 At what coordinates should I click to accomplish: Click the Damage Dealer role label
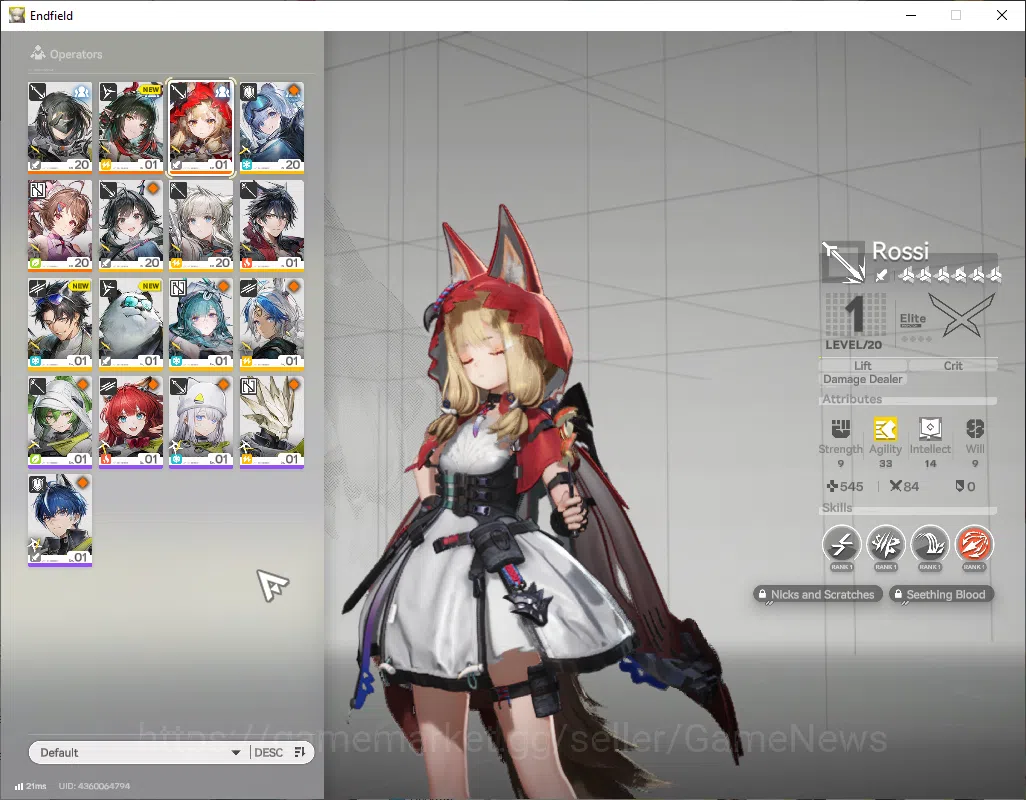(x=862, y=379)
